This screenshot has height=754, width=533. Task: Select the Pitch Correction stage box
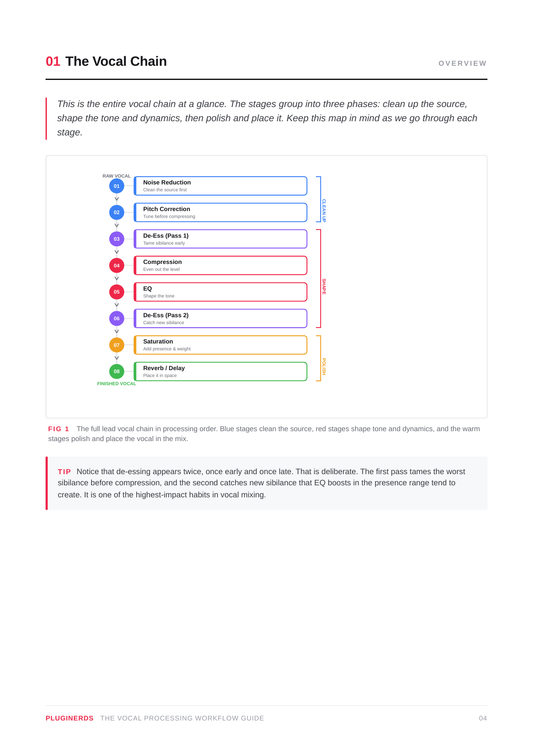(x=220, y=212)
